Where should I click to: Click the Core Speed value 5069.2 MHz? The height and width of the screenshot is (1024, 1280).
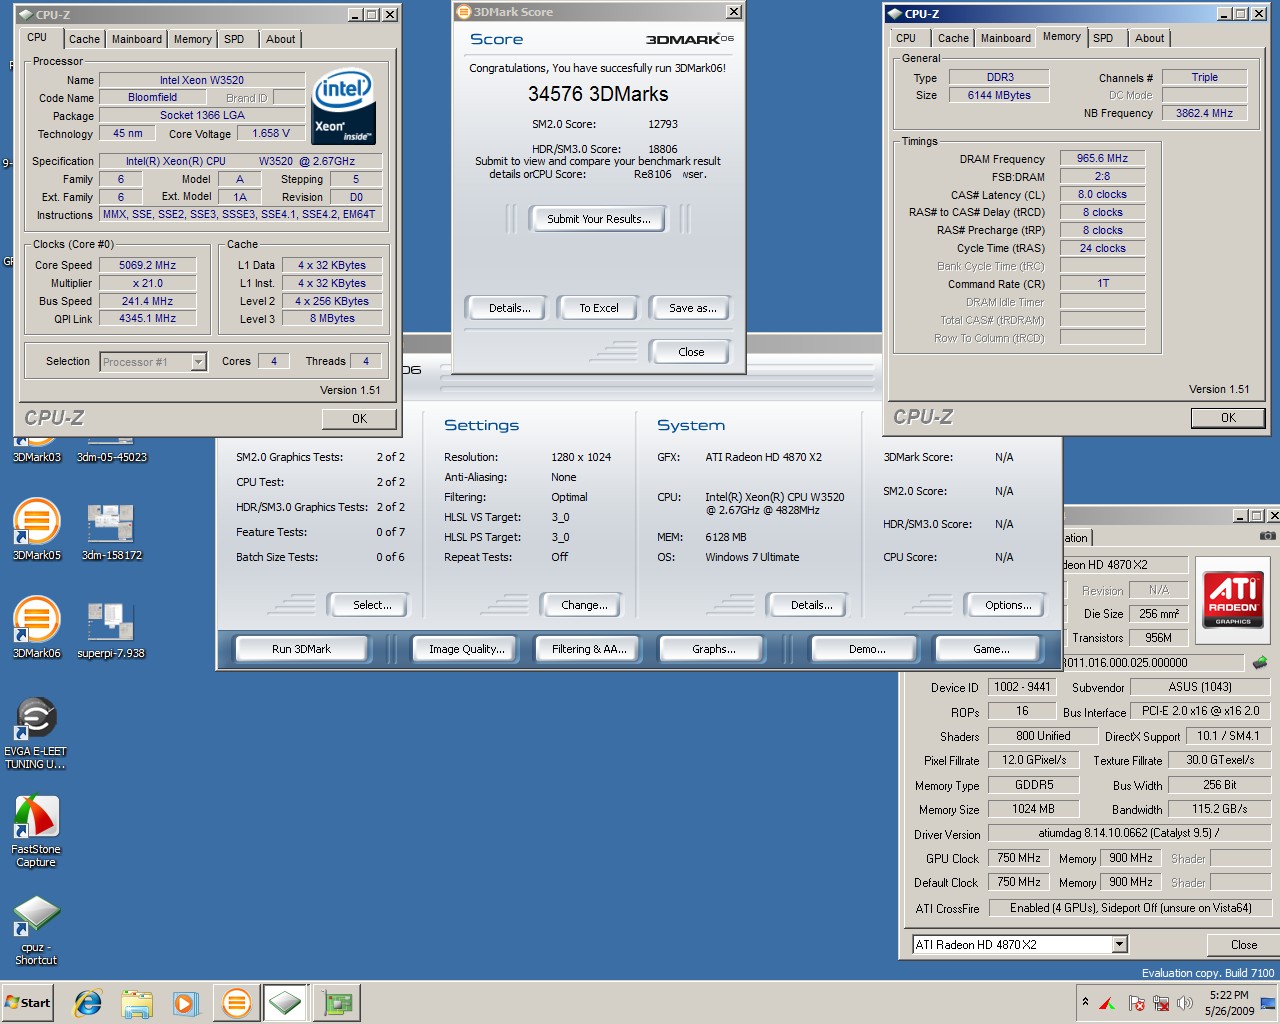point(147,265)
